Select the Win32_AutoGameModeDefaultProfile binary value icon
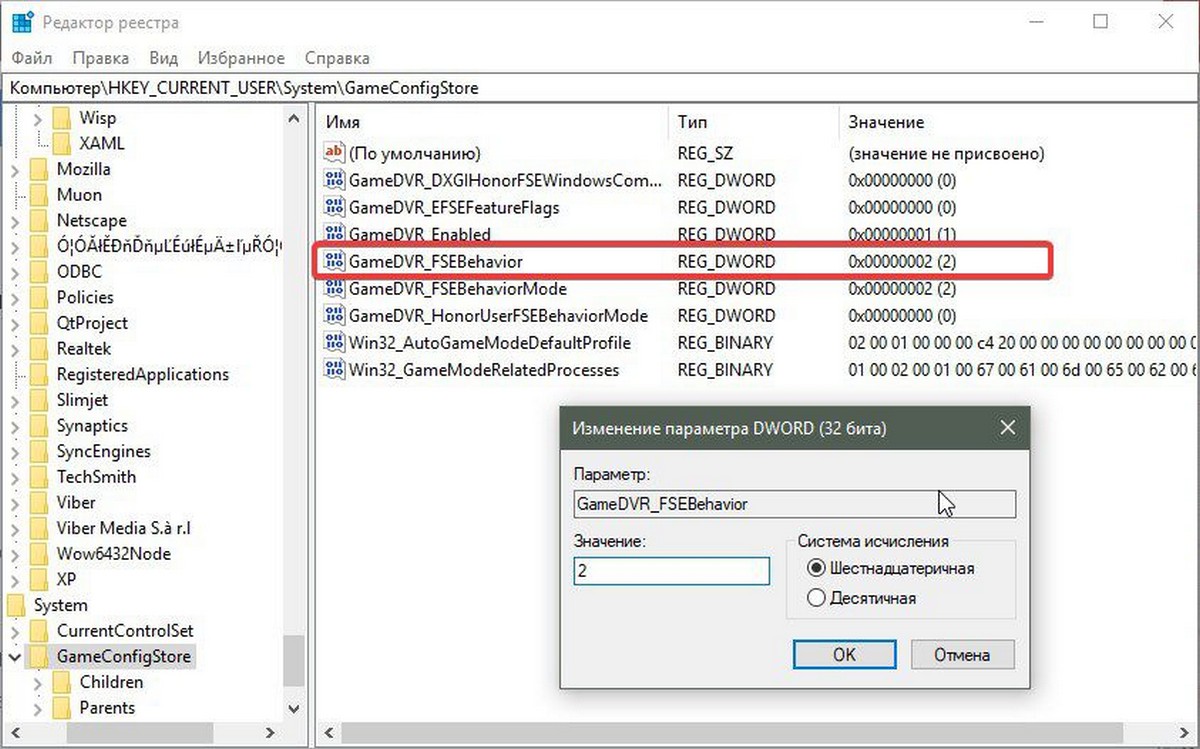This screenshot has height=749, width=1200. [334, 343]
